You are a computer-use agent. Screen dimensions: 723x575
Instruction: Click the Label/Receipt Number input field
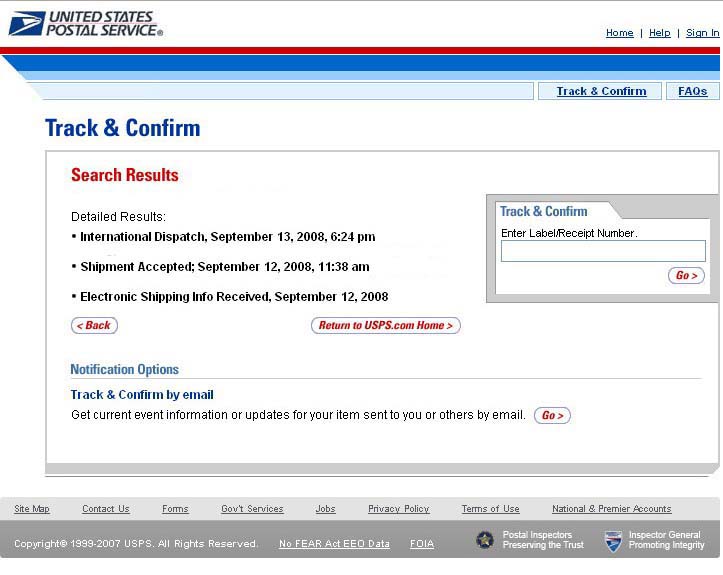(x=603, y=251)
